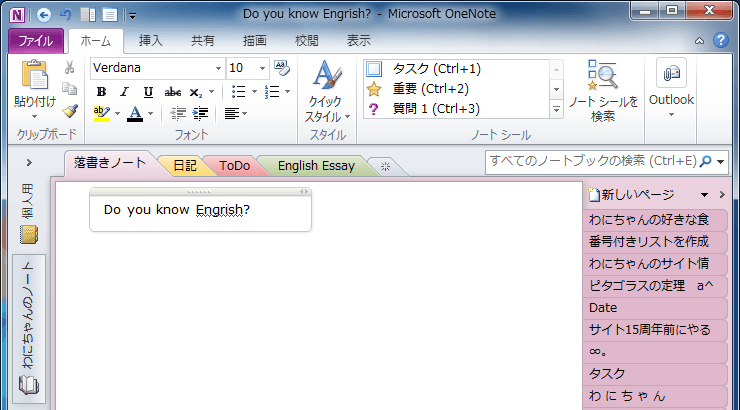Open the Outlook tasks menu
The width and height of the screenshot is (740, 410).
671,90
